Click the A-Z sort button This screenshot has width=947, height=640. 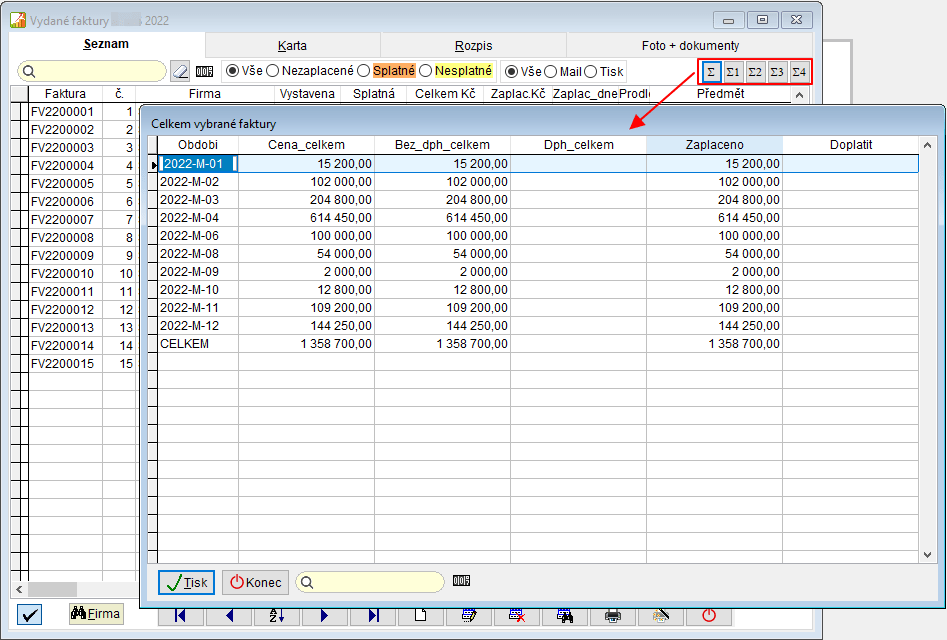(x=277, y=615)
